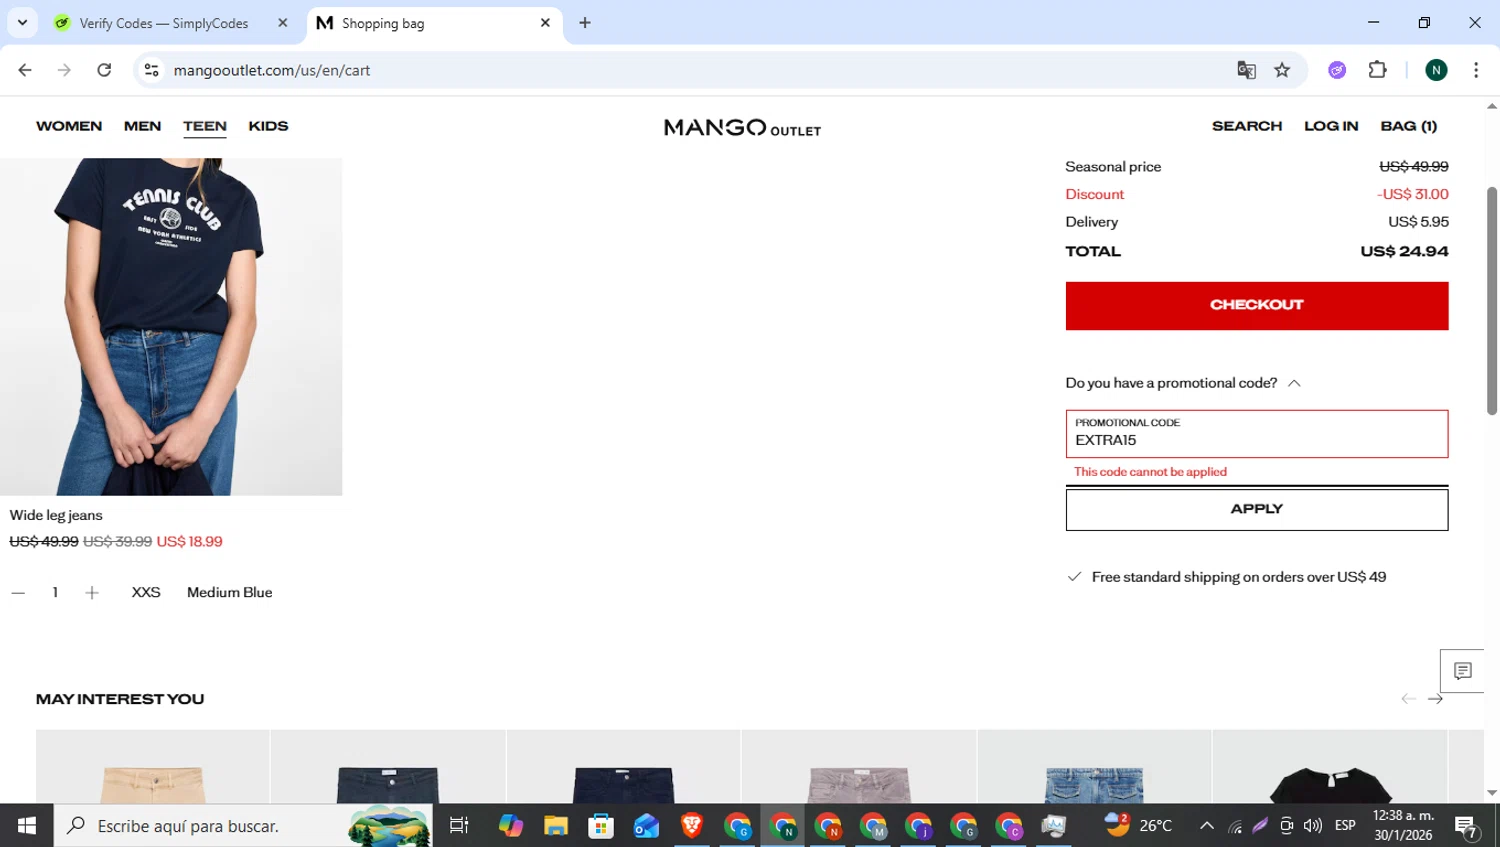The height and width of the screenshot is (847, 1500).
Task: Click the MANGO OUTLET logo
Action: [x=742, y=128]
